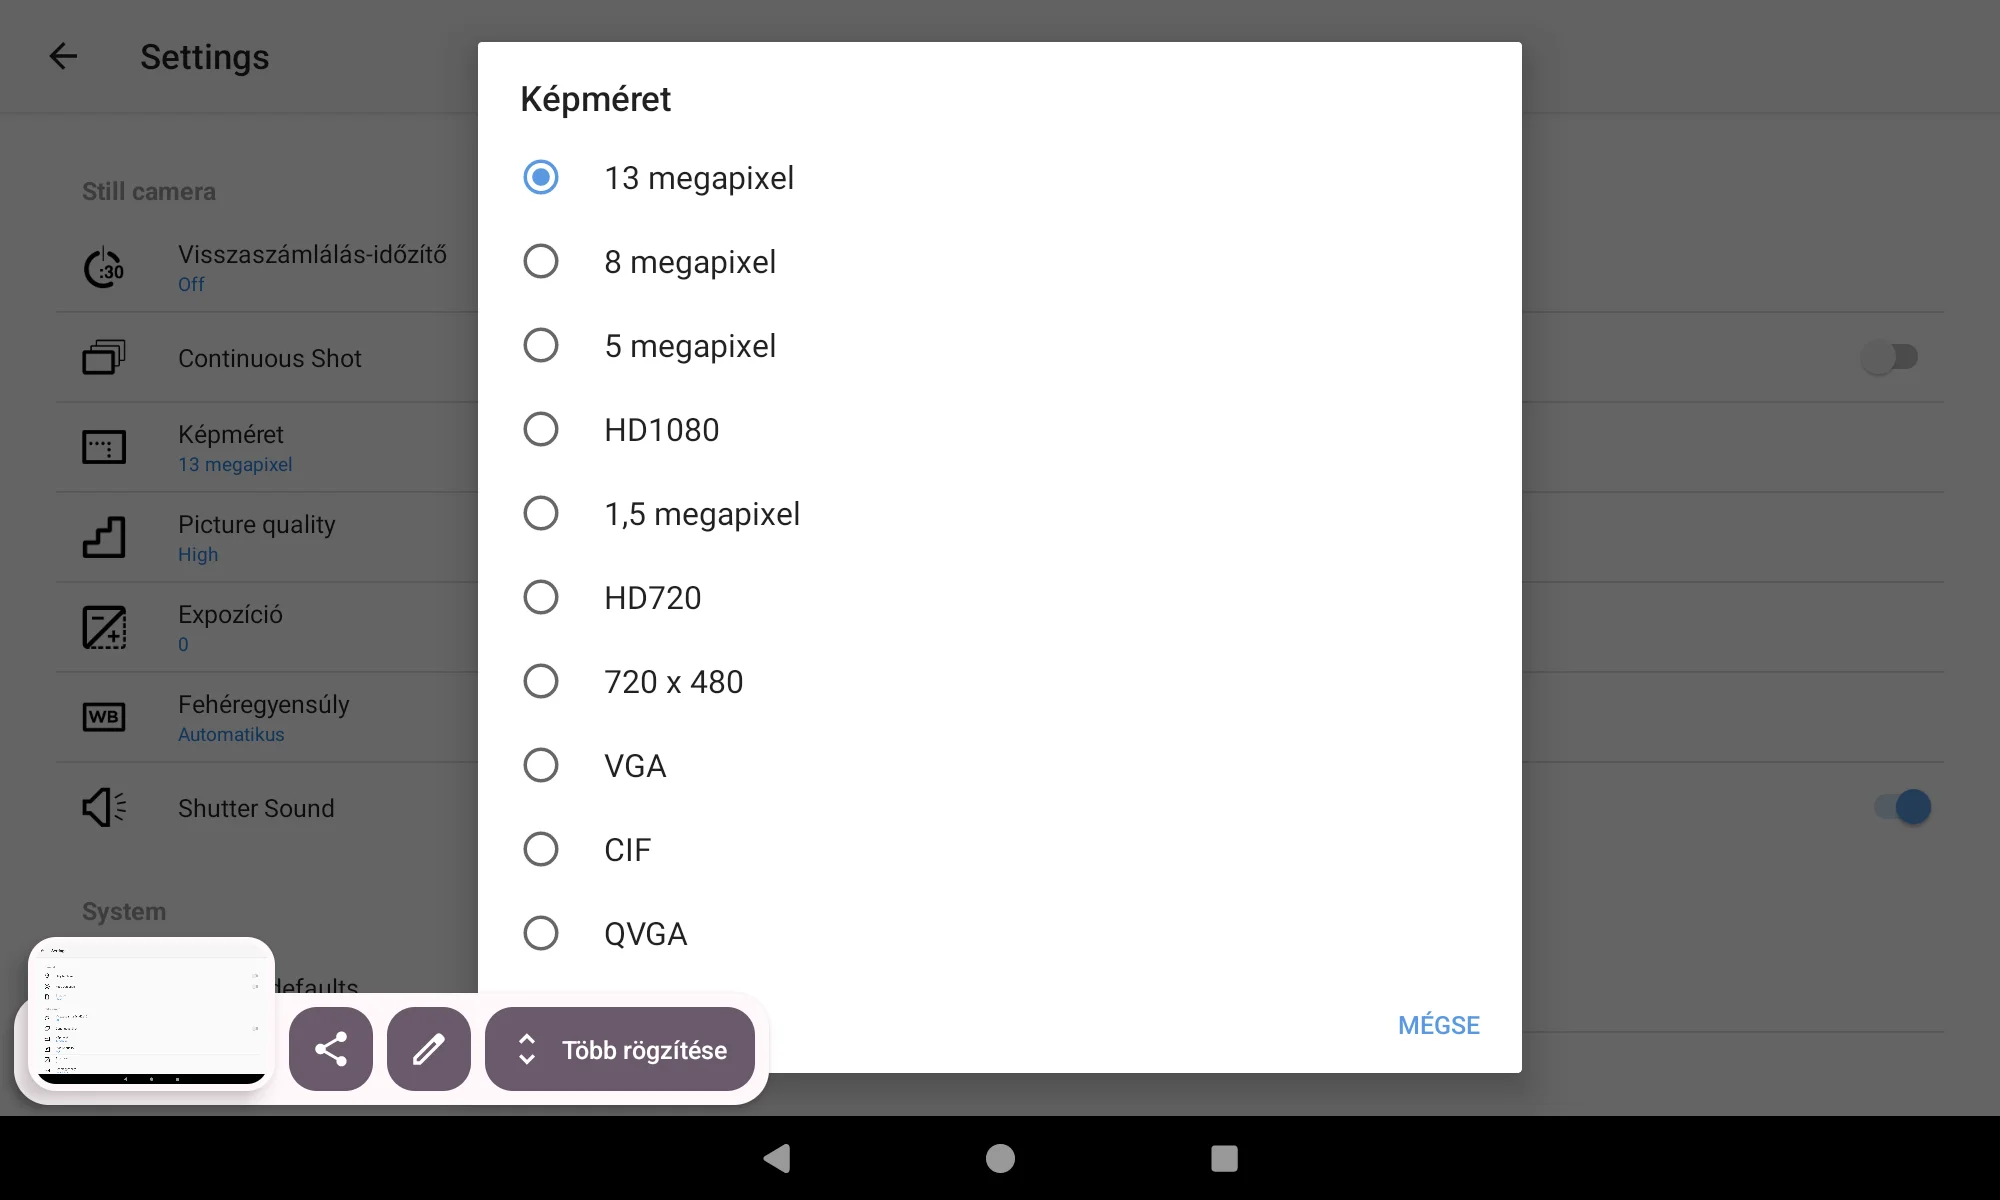Tap the Picture quality staircase icon
The height and width of the screenshot is (1200, 2000).
(104, 537)
